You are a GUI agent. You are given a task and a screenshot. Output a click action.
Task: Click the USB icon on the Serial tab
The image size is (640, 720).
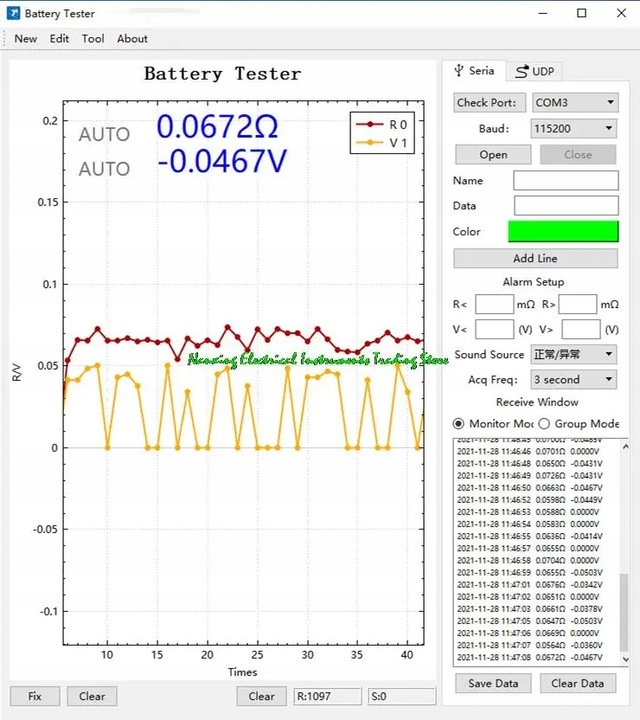(459, 71)
